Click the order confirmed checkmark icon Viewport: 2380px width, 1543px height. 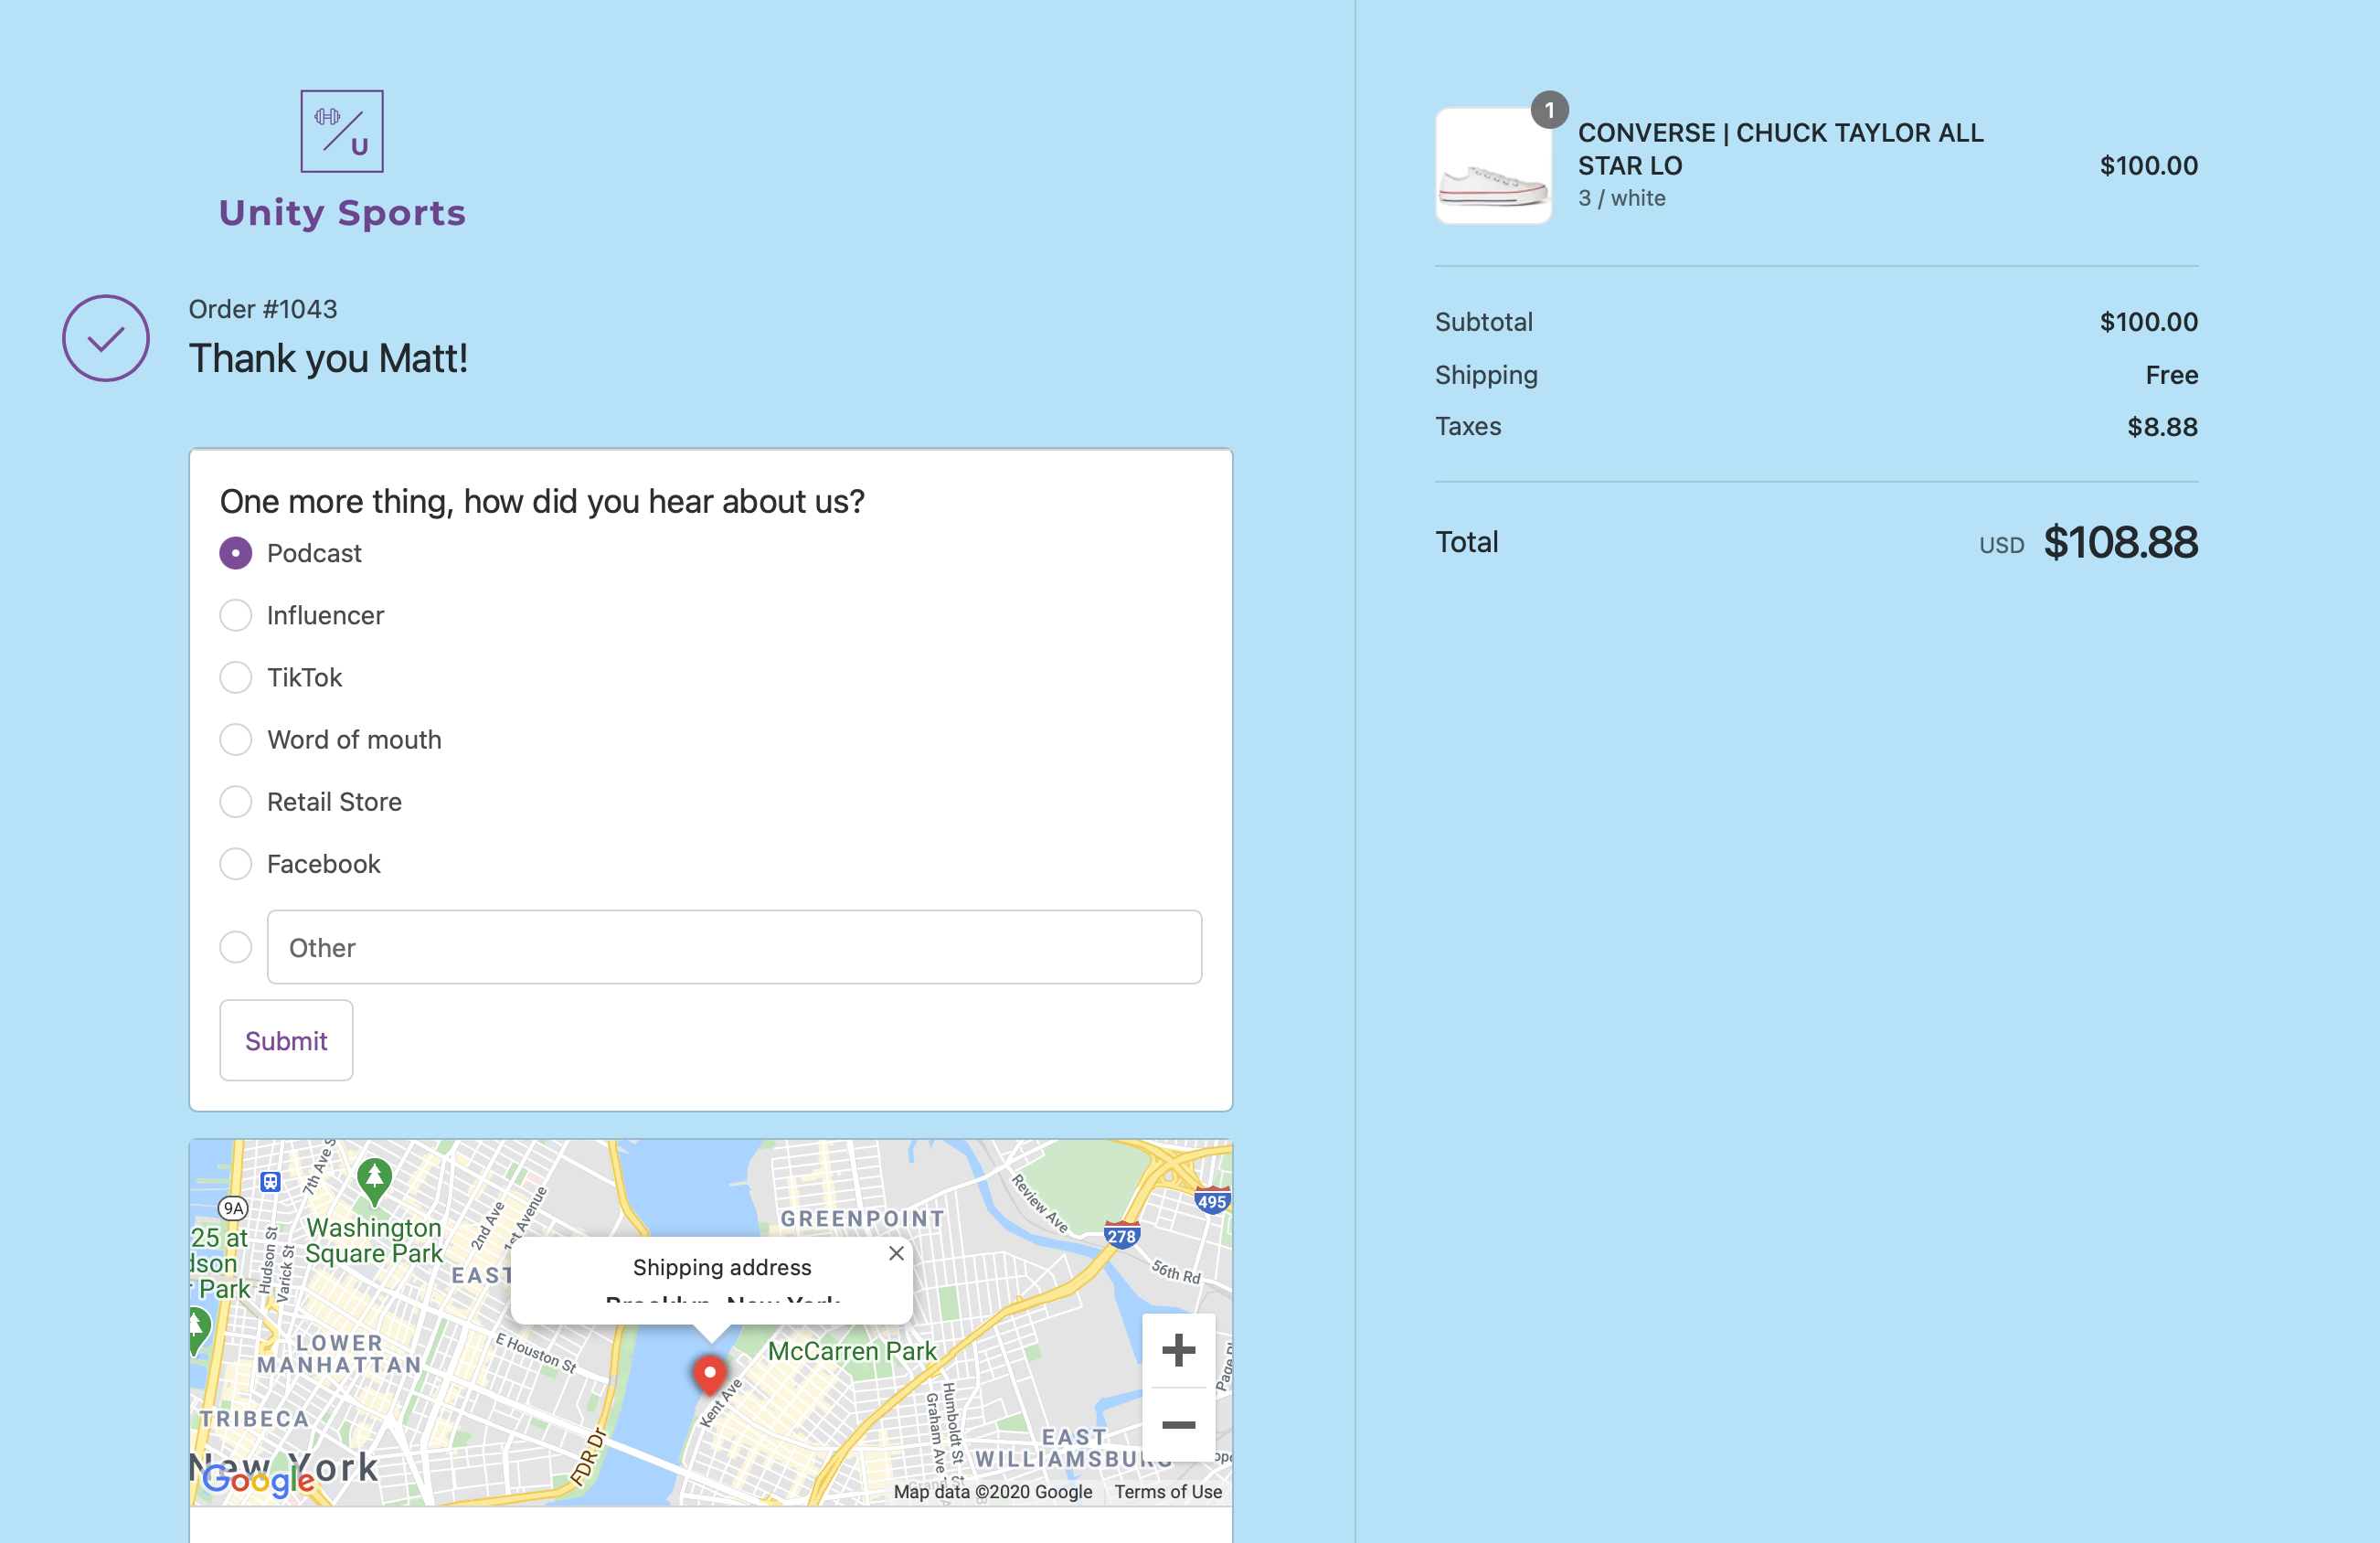click(x=106, y=338)
